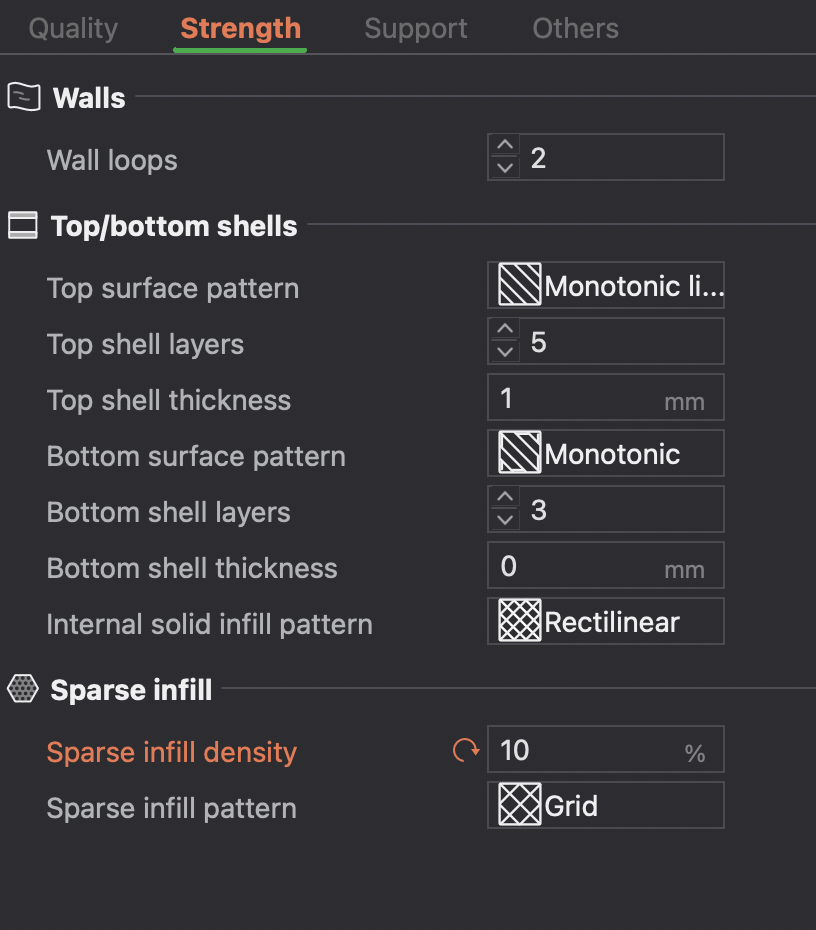Click the Top shell thickness input field

click(x=580, y=399)
